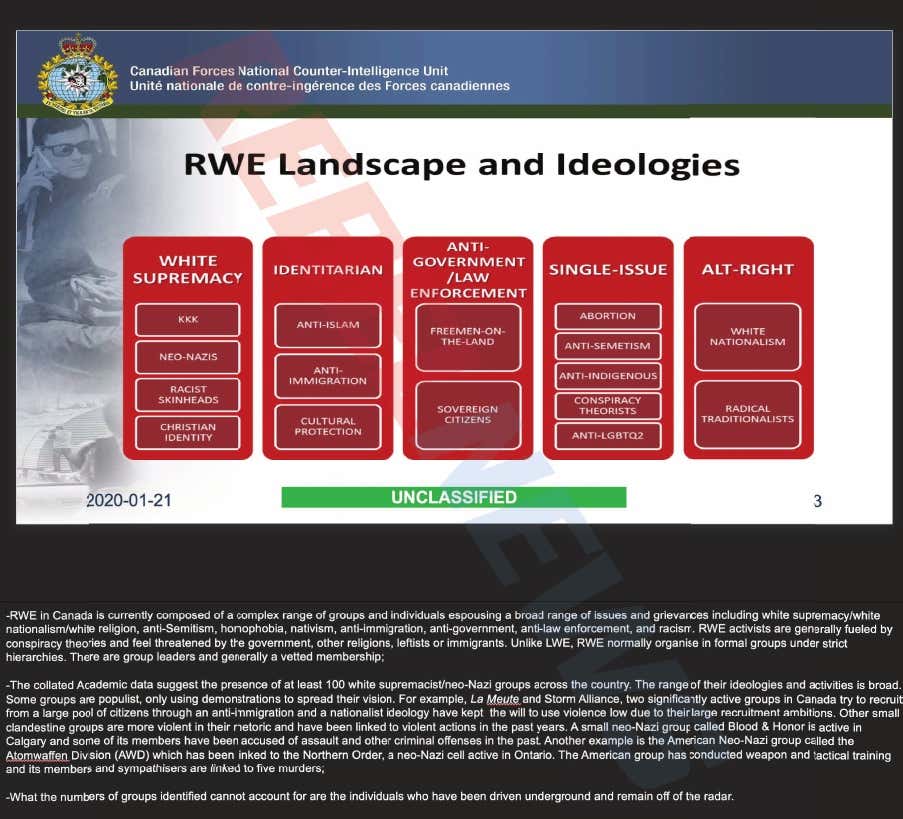The width and height of the screenshot is (903, 819).
Task: Select the 'CONSPIRACY THEORISTS' box
Action: click(x=608, y=406)
